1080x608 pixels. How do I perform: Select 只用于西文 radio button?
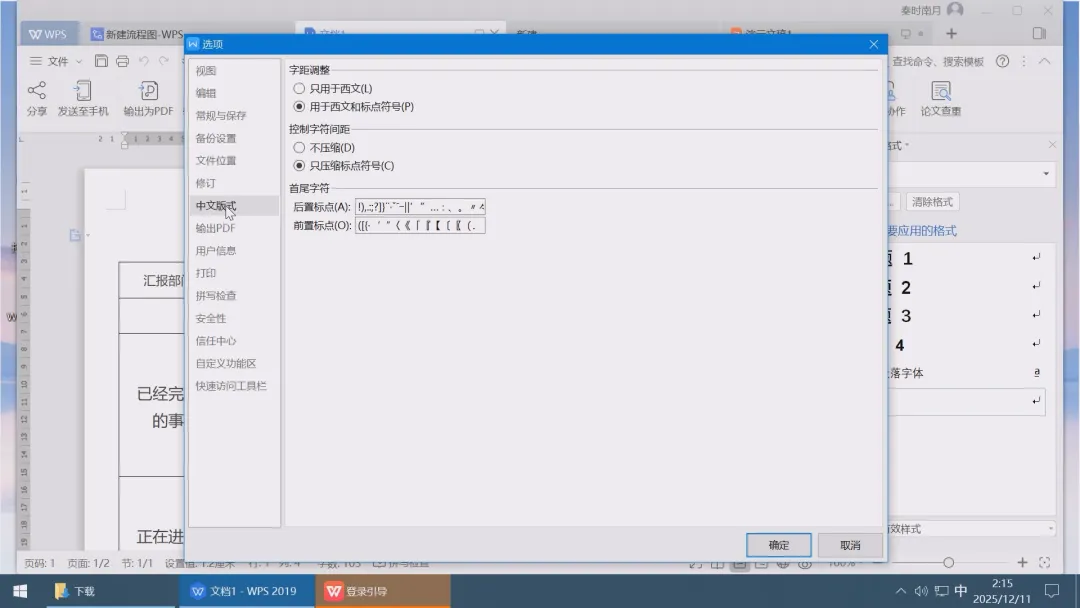[x=299, y=88]
